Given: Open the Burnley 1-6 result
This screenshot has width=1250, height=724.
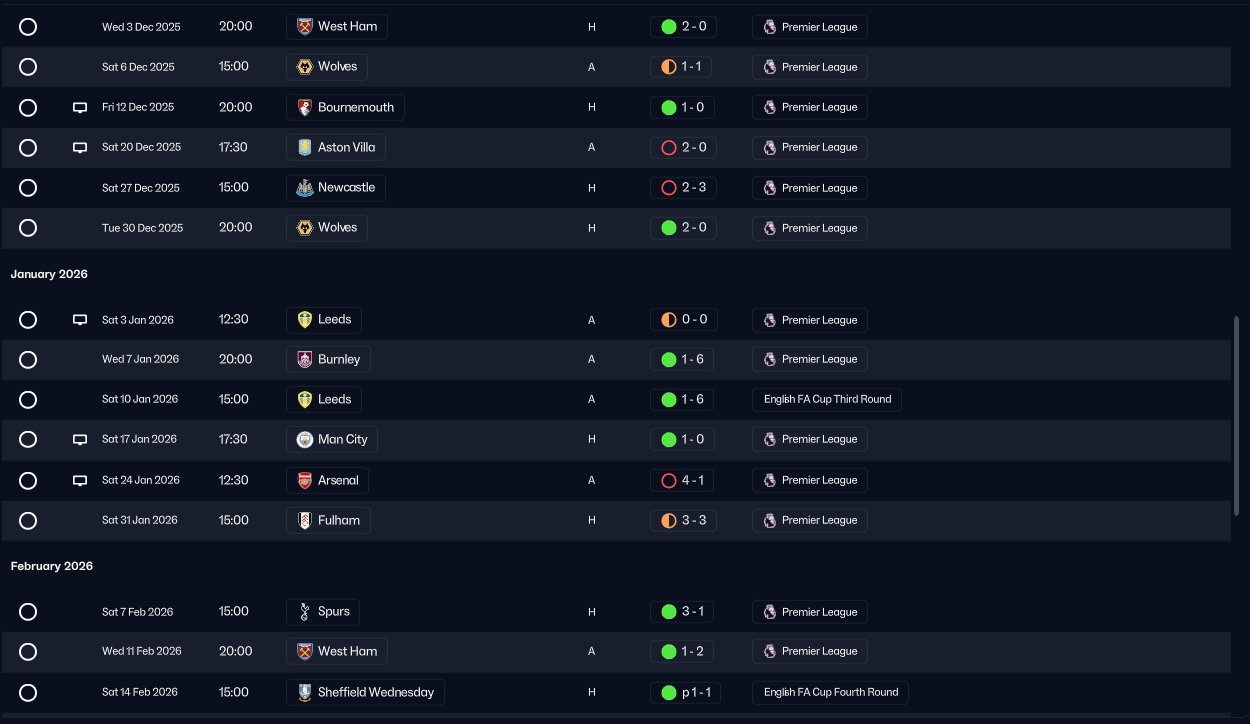Looking at the screenshot, I should pyautogui.click(x=684, y=359).
